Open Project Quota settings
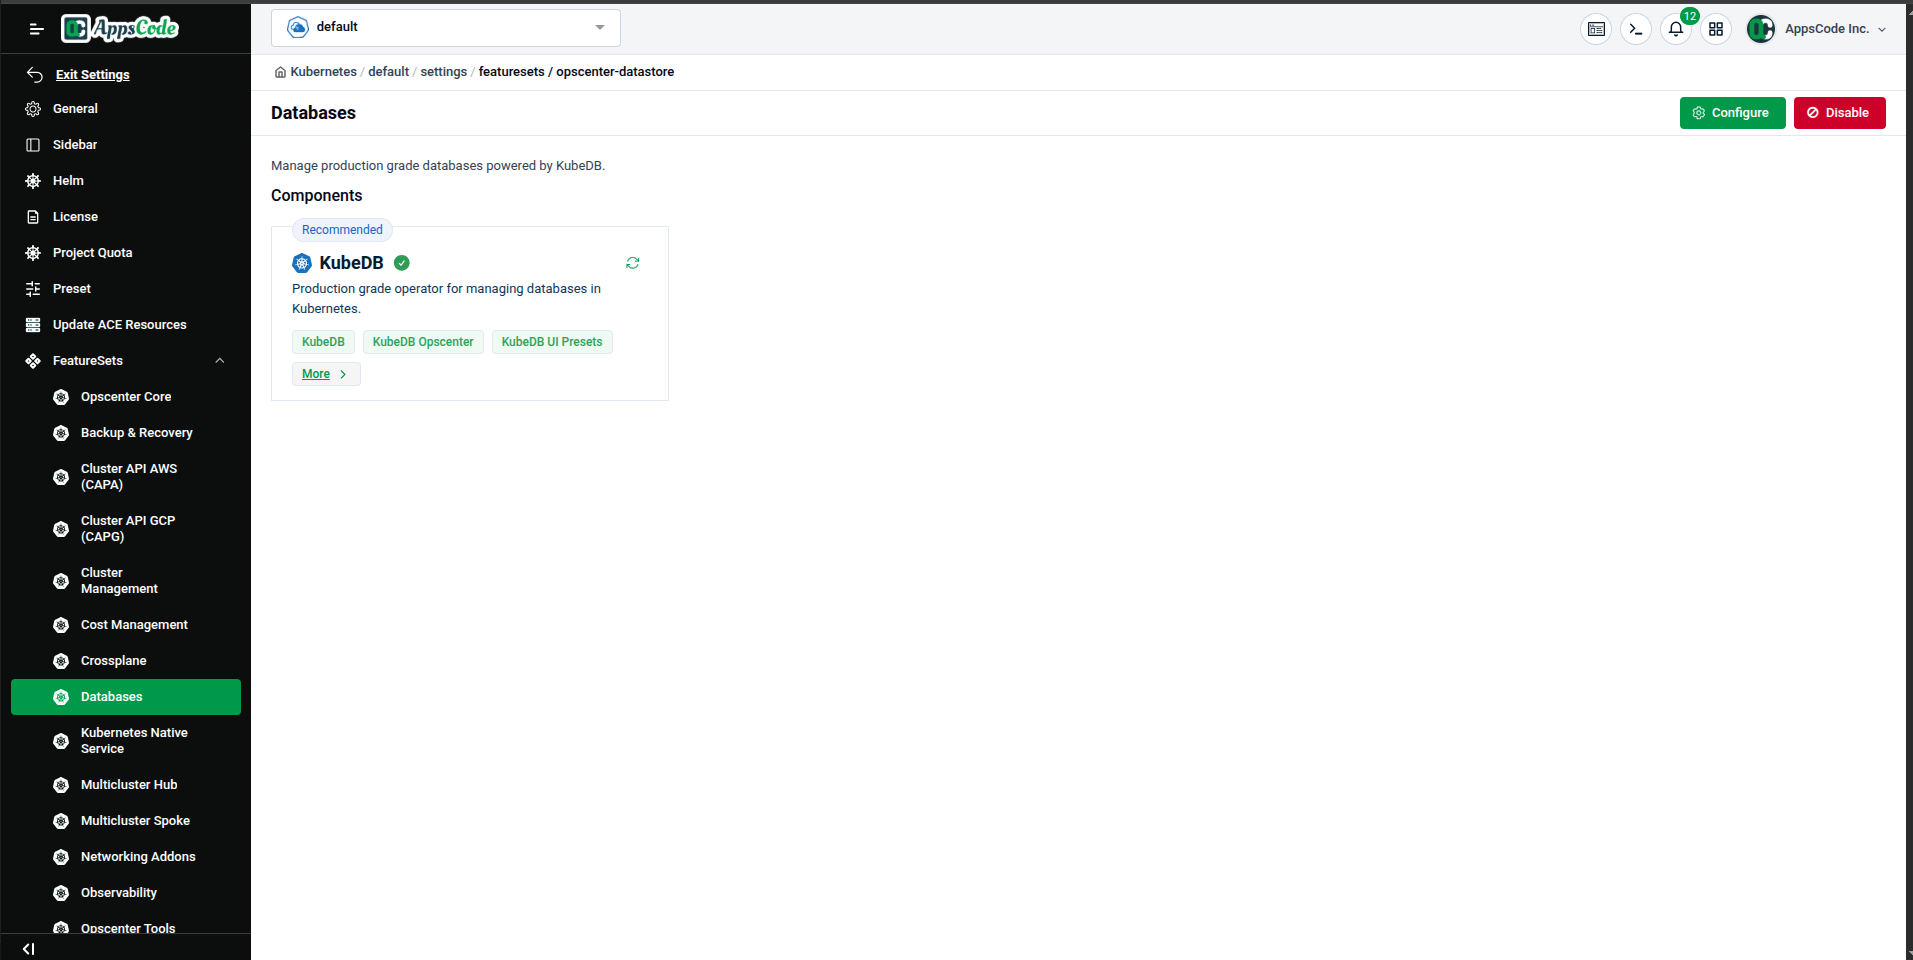Image resolution: width=1913 pixels, height=960 pixels. pos(92,252)
